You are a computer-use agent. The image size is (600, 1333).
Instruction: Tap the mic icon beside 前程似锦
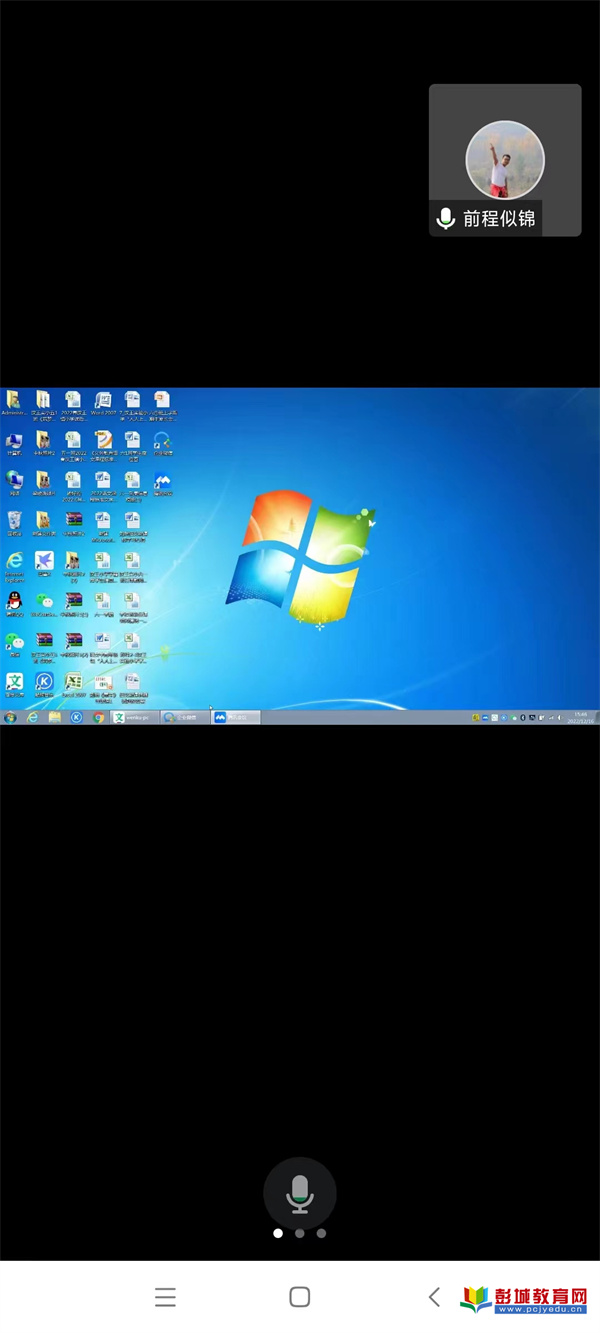(x=445, y=219)
